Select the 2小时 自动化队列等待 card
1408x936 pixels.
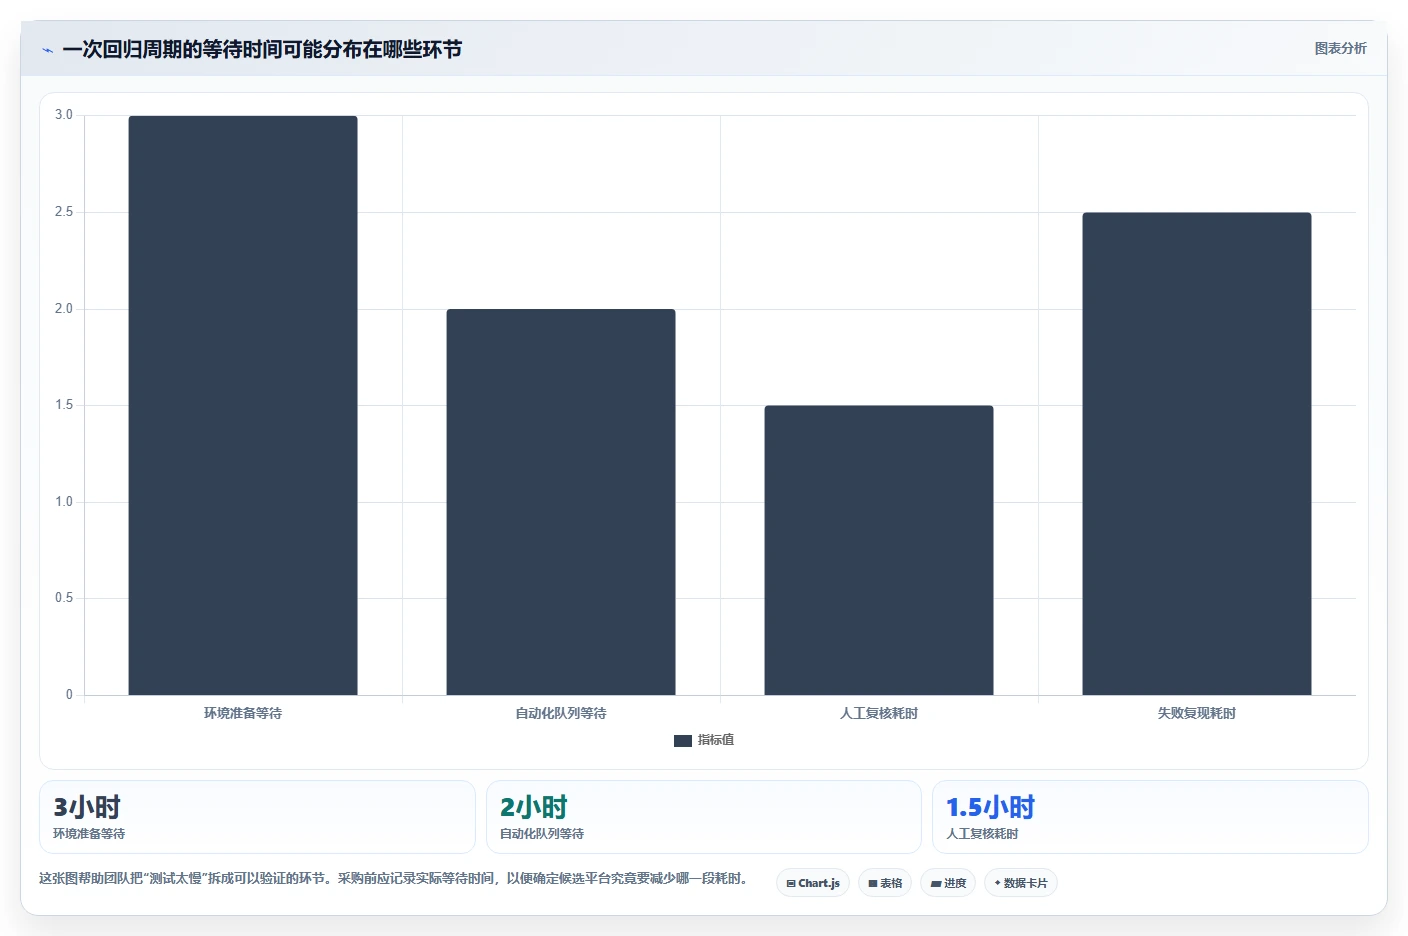(703, 817)
